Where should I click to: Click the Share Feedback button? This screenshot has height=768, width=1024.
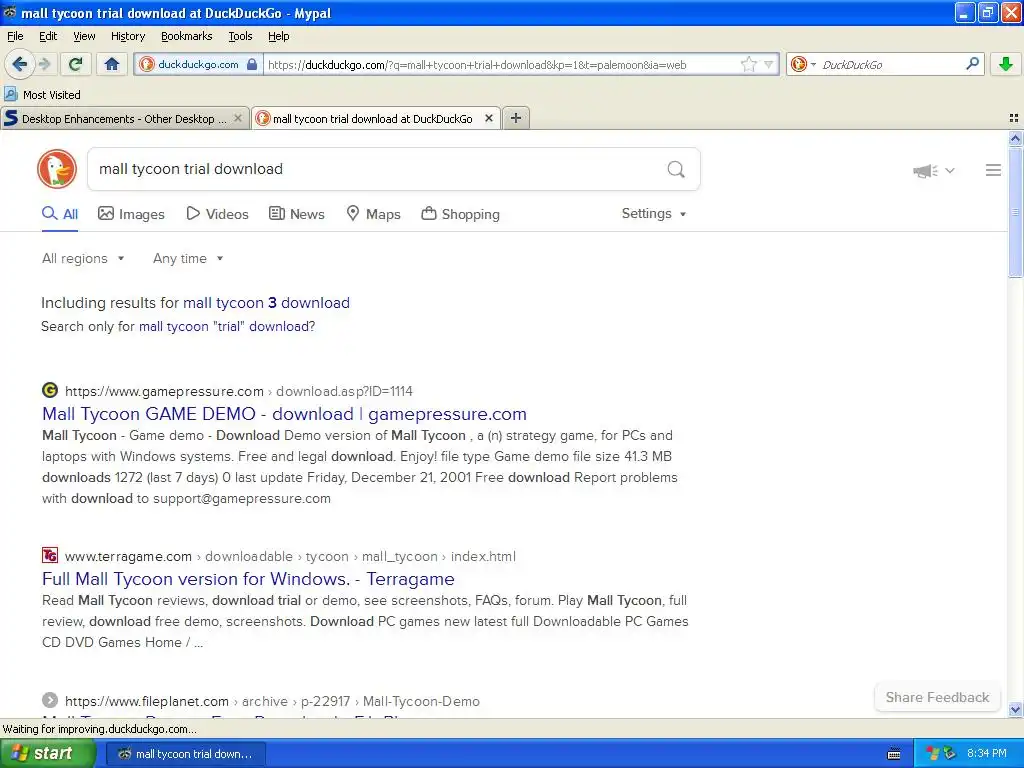point(937,697)
